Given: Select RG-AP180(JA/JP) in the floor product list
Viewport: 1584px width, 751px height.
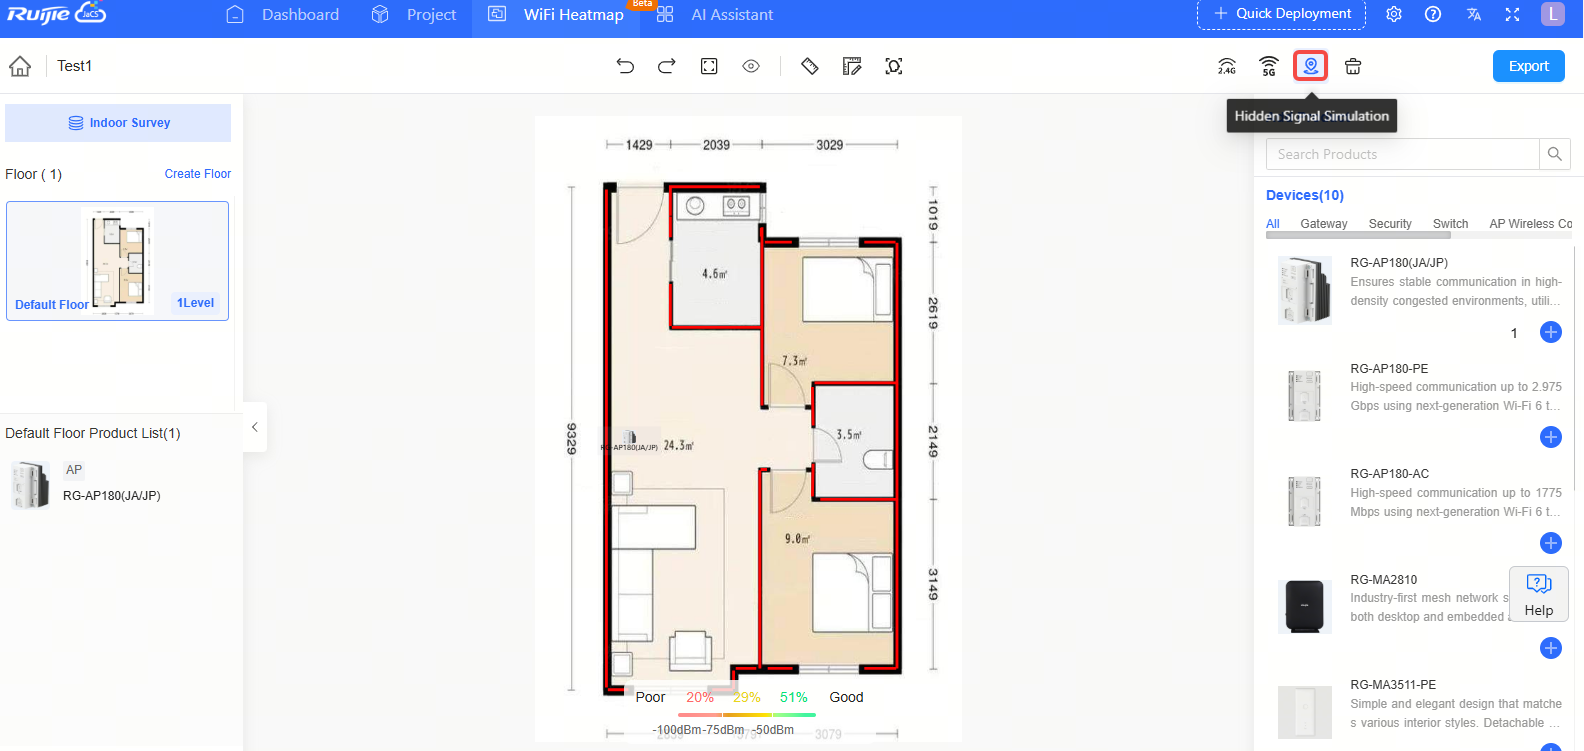Looking at the screenshot, I should click(111, 495).
